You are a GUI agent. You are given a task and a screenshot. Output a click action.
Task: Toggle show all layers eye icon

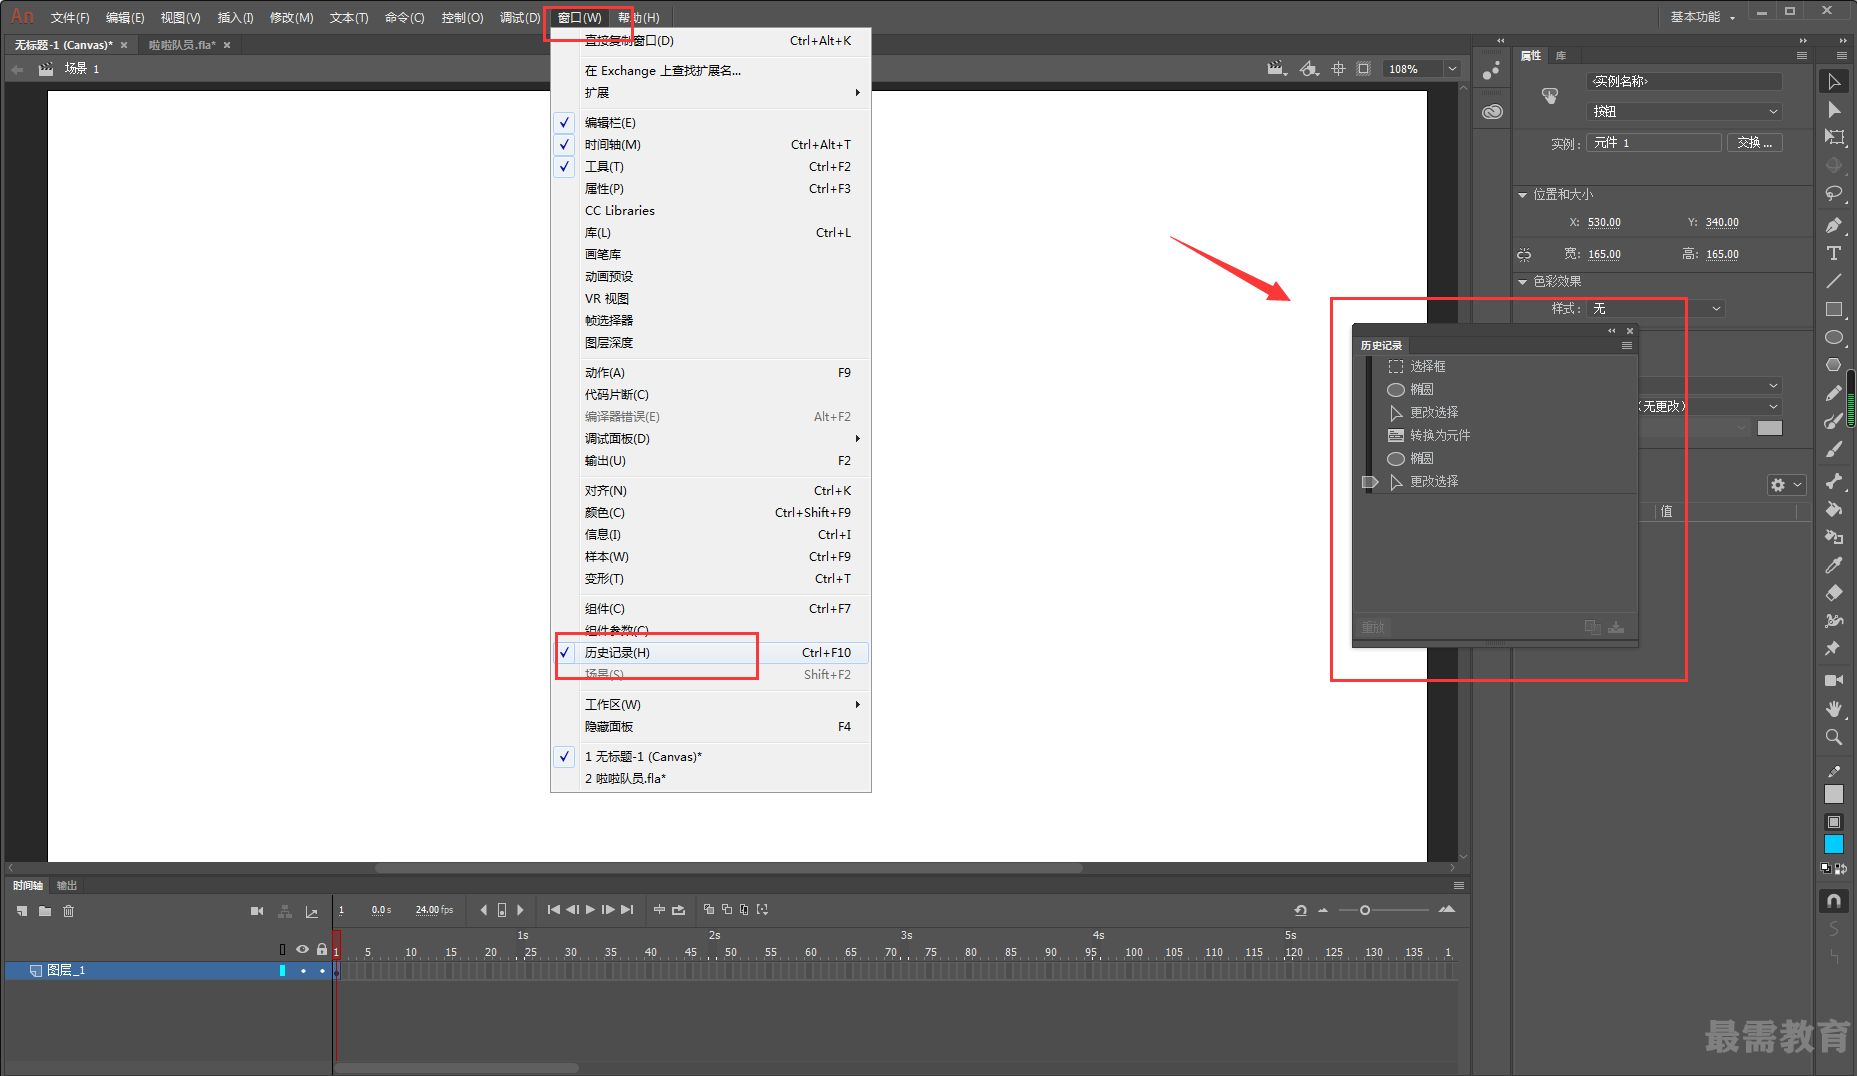302,949
